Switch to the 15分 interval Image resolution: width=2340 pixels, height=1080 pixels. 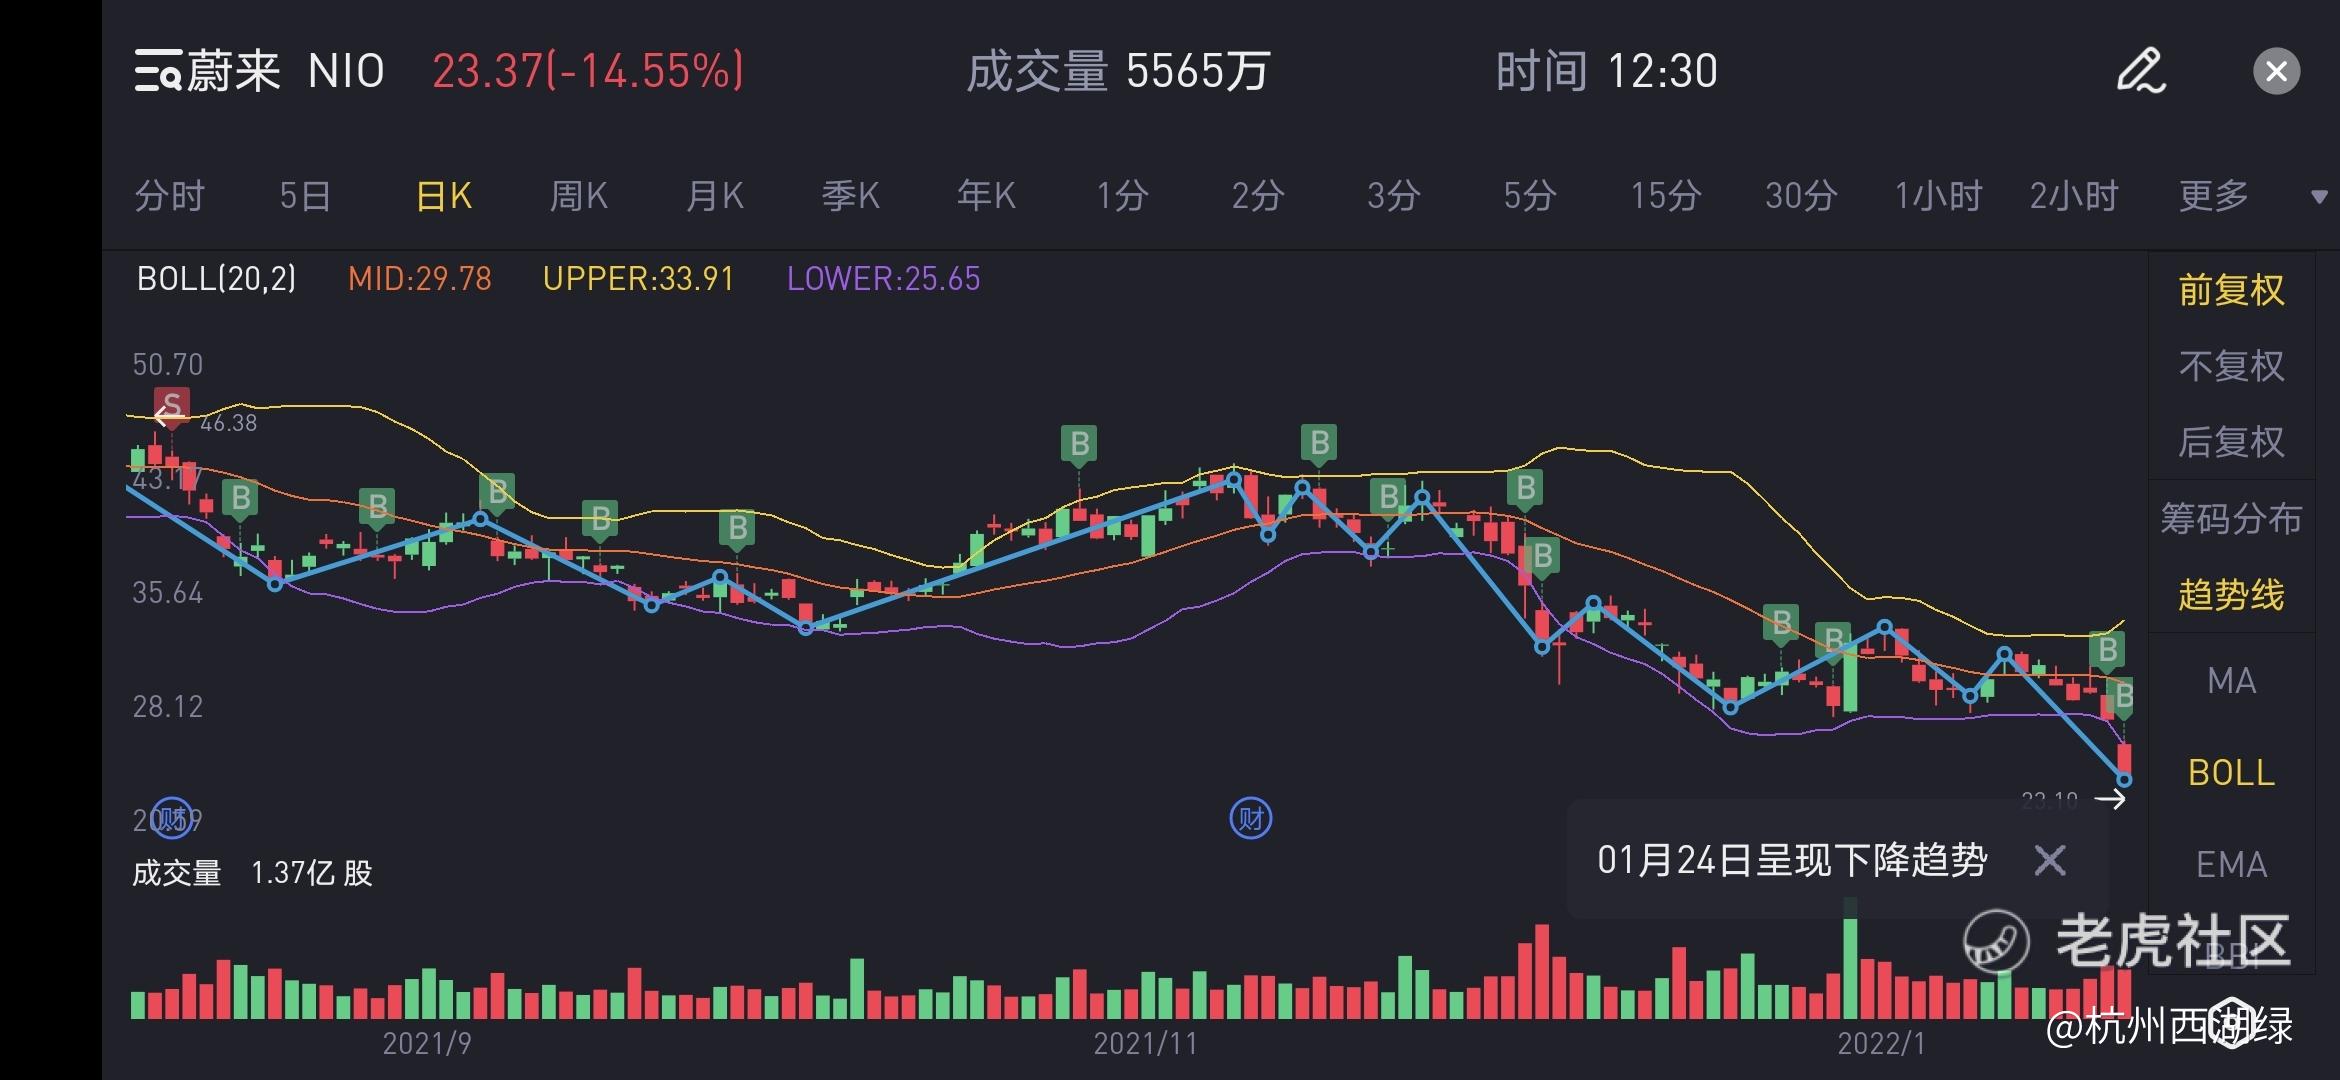coord(1666,196)
